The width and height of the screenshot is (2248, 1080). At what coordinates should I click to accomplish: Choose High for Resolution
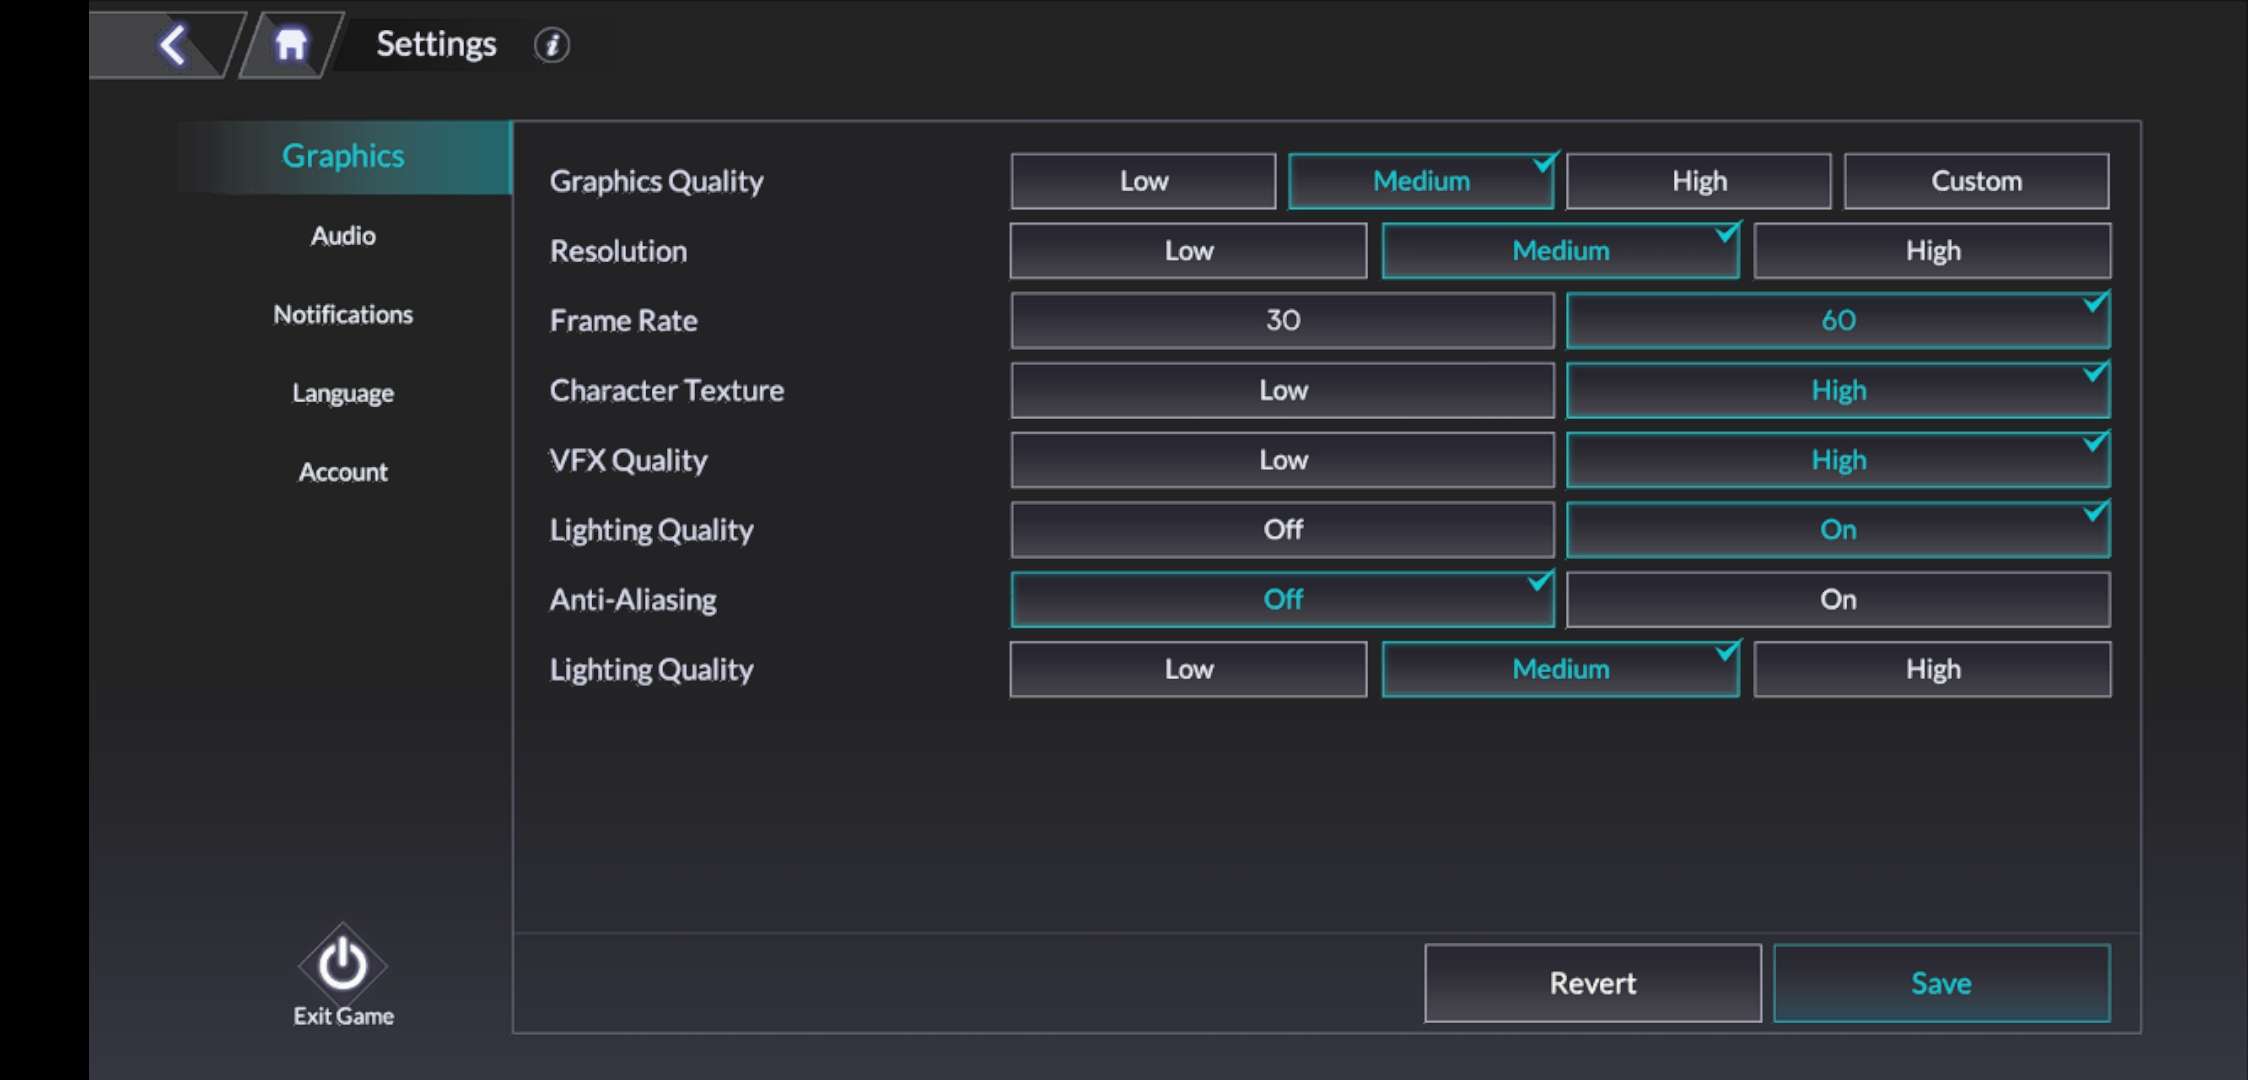1932,251
